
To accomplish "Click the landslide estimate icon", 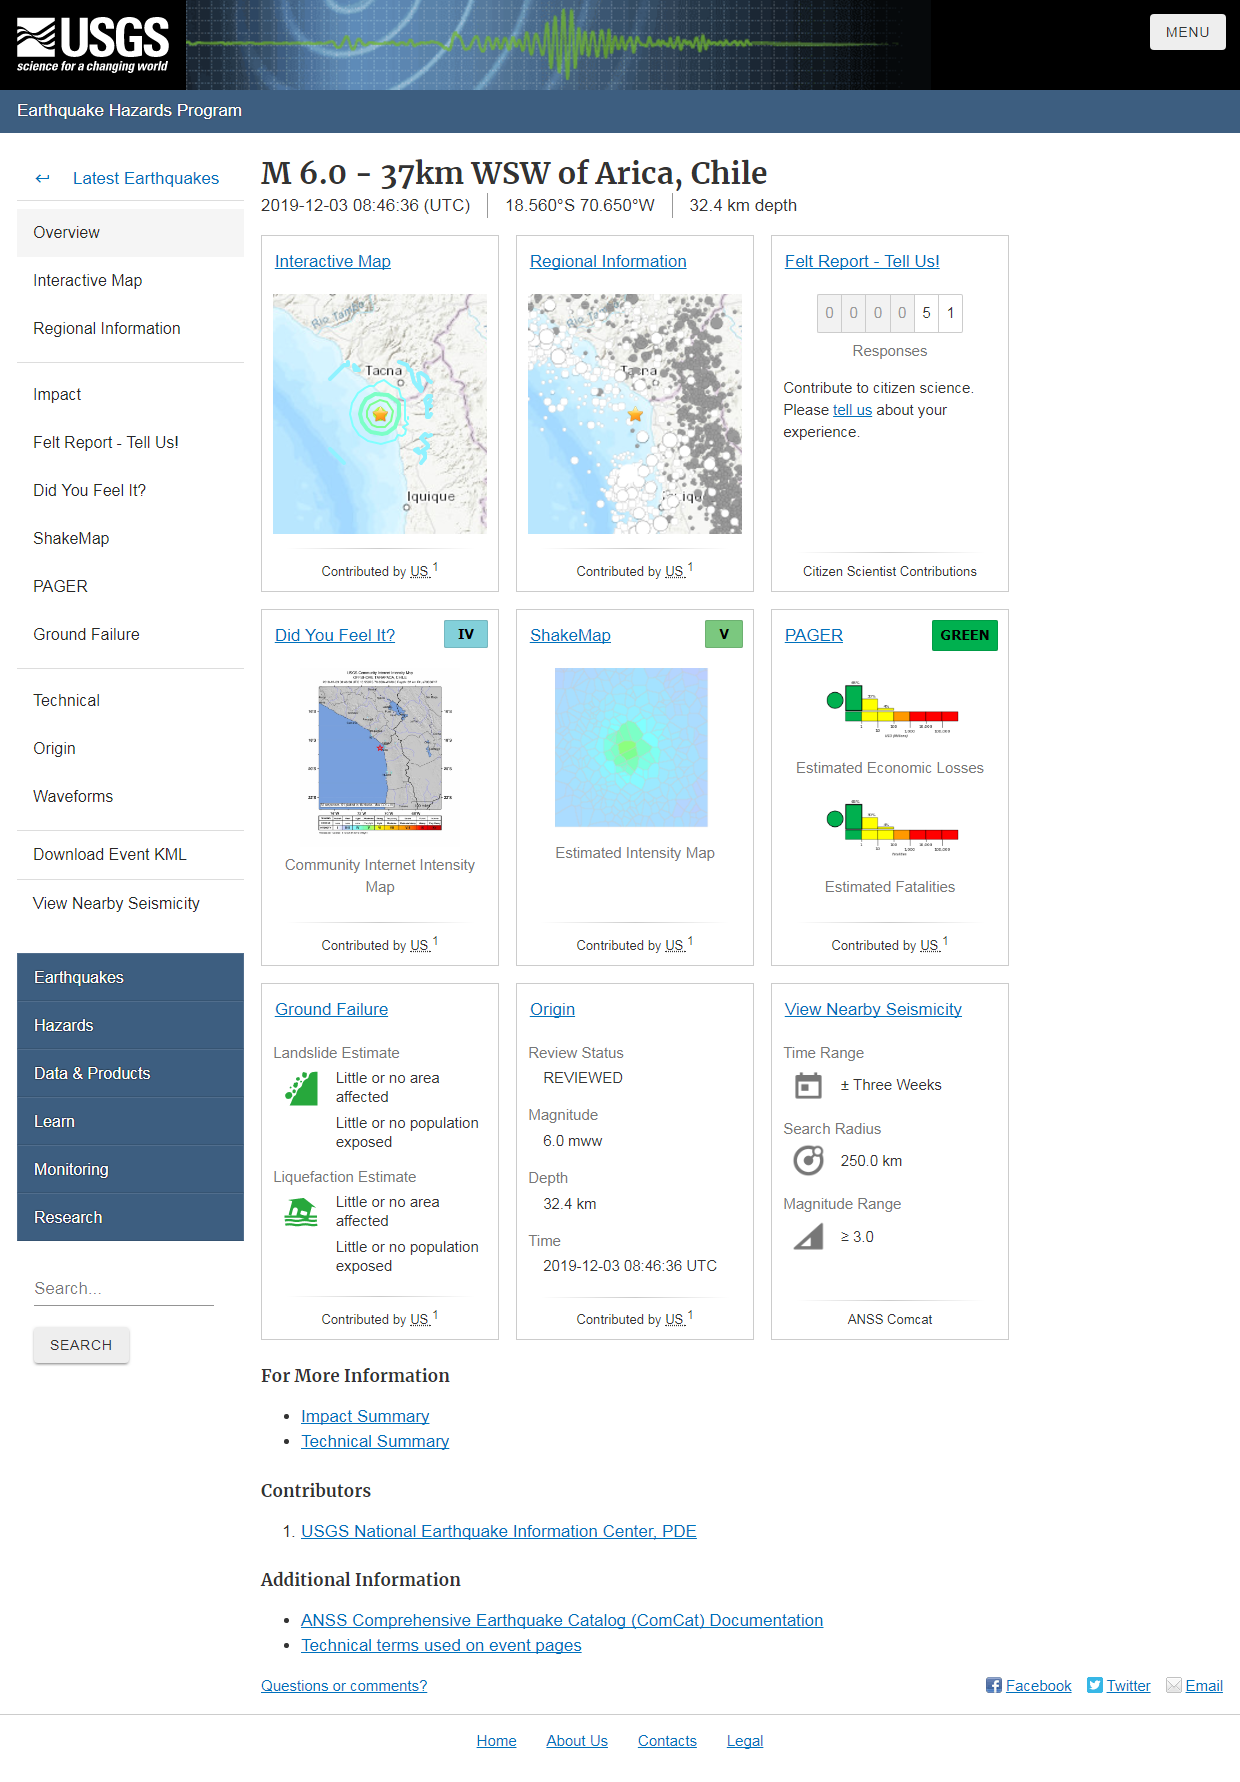I will (x=301, y=1088).
